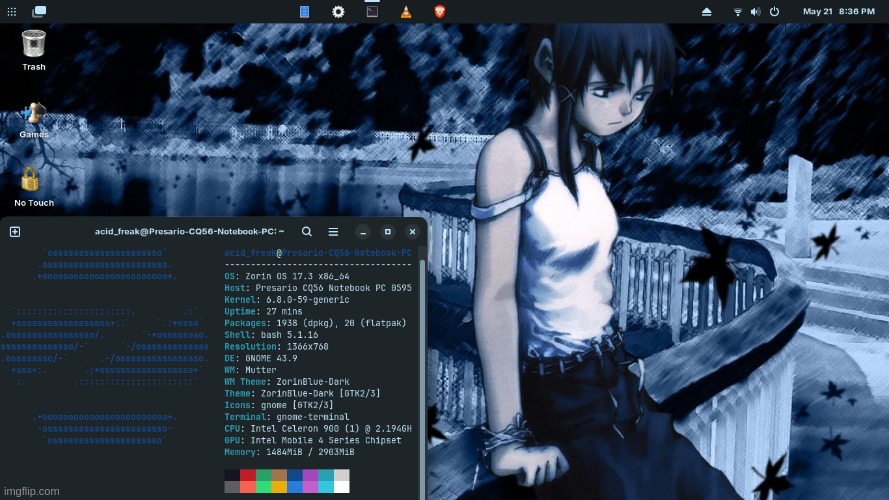Open terminal search with the magnifier icon

tap(307, 231)
